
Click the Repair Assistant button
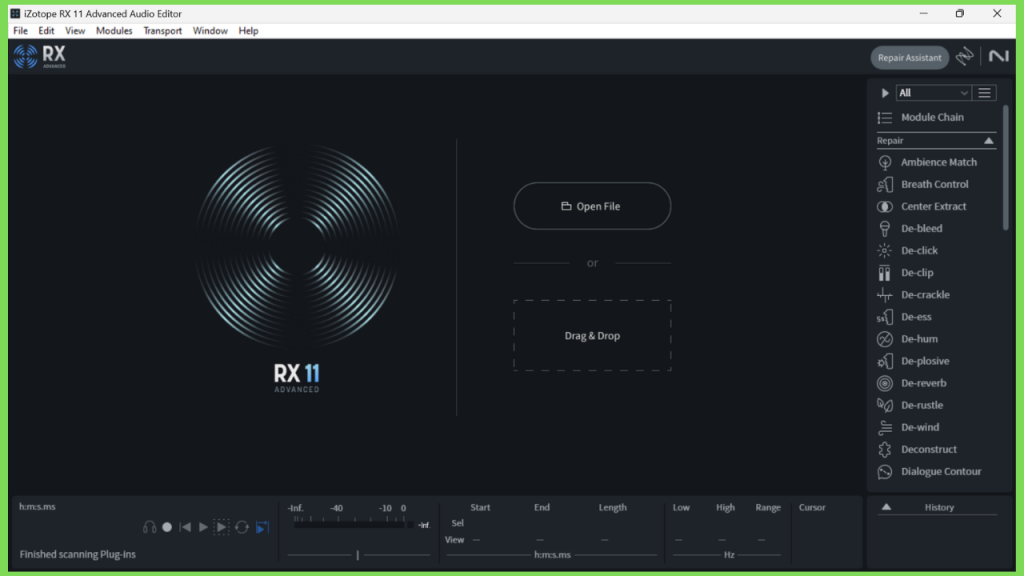click(x=910, y=57)
